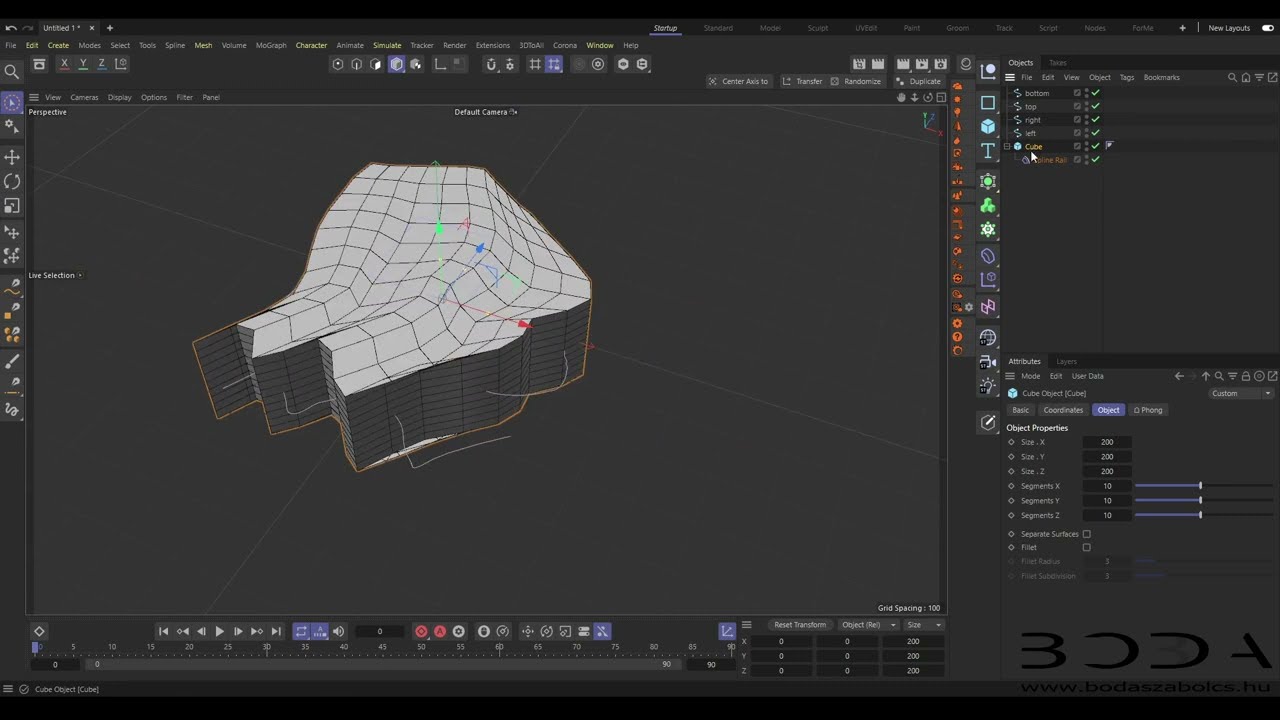The width and height of the screenshot is (1280, 720).
Task: Select the Rotate tool
Action: [12, 181]
